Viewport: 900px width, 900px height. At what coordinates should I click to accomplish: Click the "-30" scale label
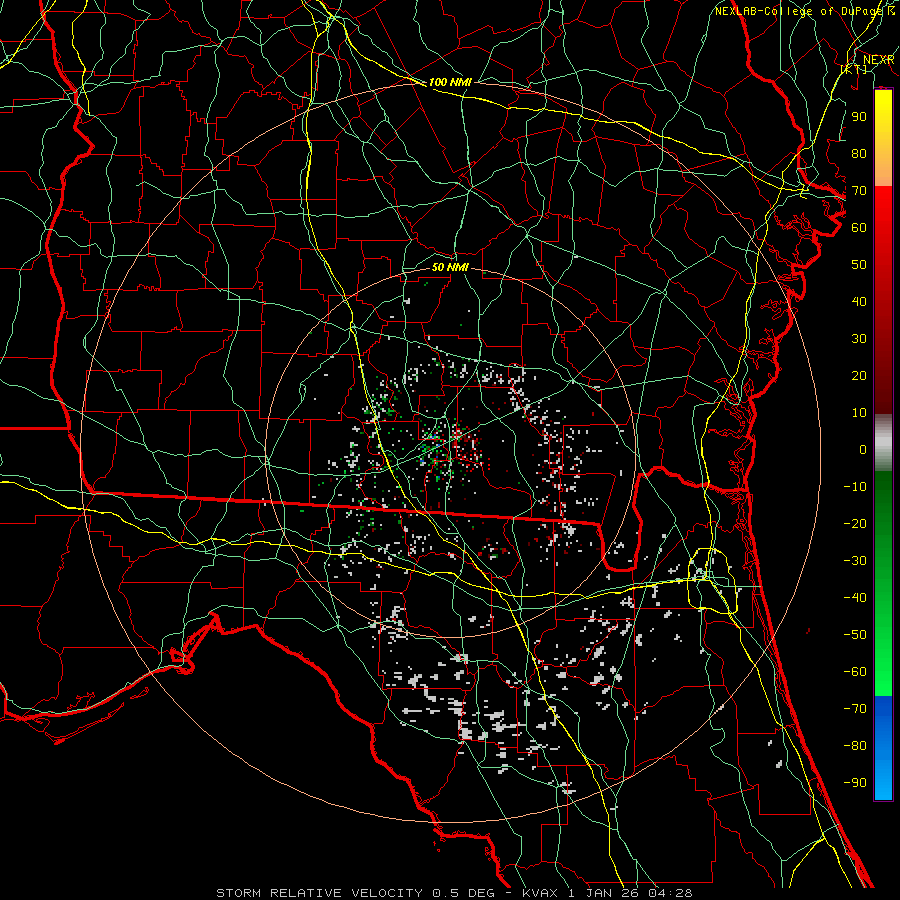click(855, 561)
